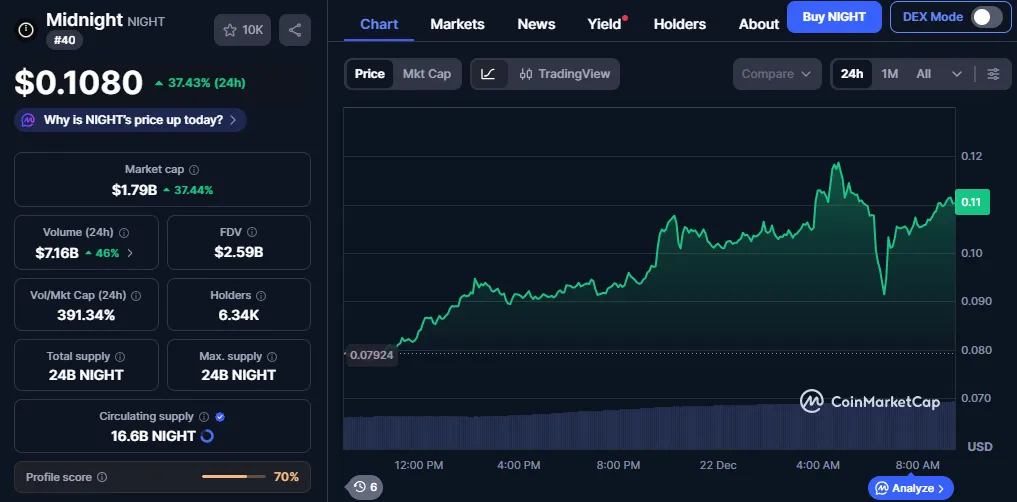1017x502 pixels.
Task: Open the About tab
Action: [x=759, y=25]
